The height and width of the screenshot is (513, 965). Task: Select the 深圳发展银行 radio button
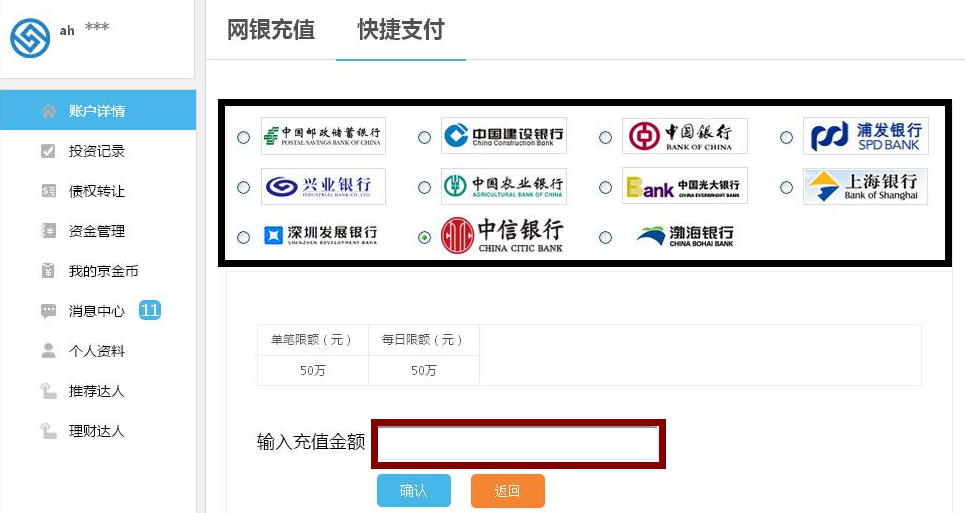(244, 237)
